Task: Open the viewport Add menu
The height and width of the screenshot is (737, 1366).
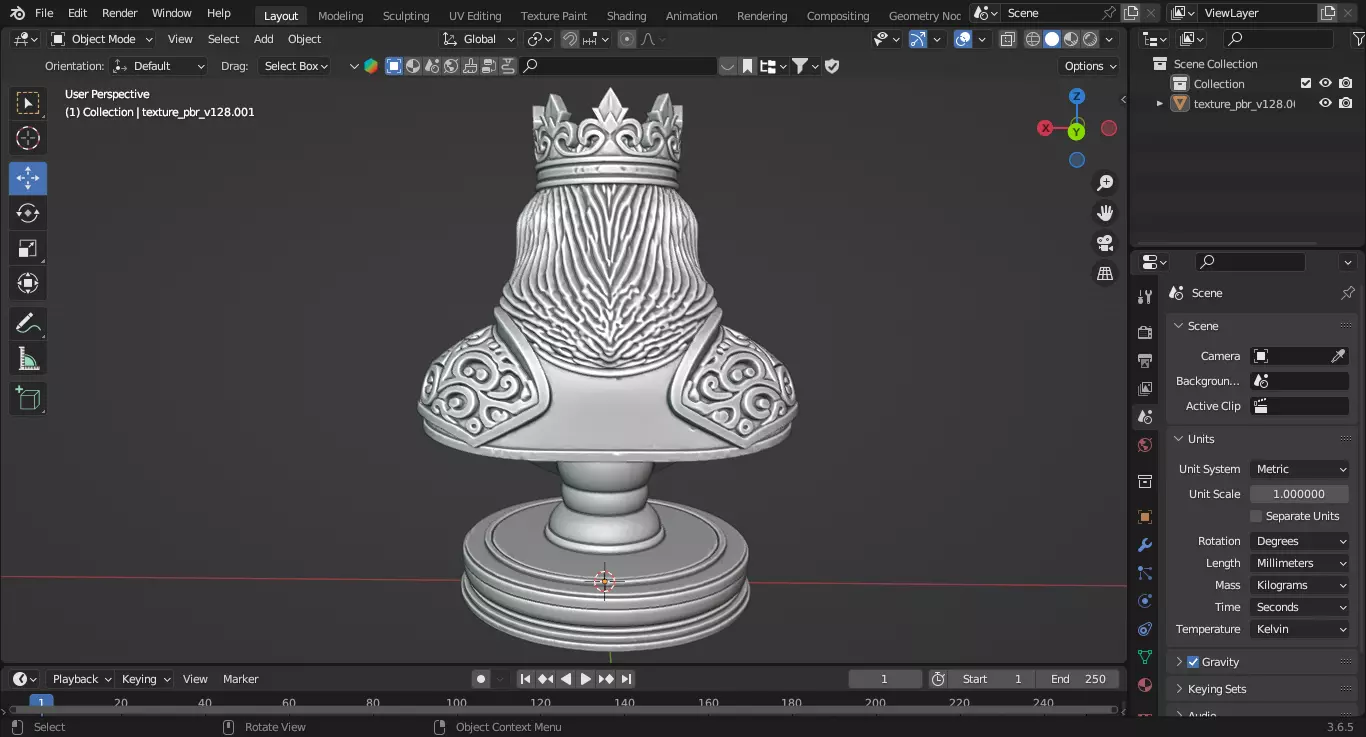Action: 263,39
